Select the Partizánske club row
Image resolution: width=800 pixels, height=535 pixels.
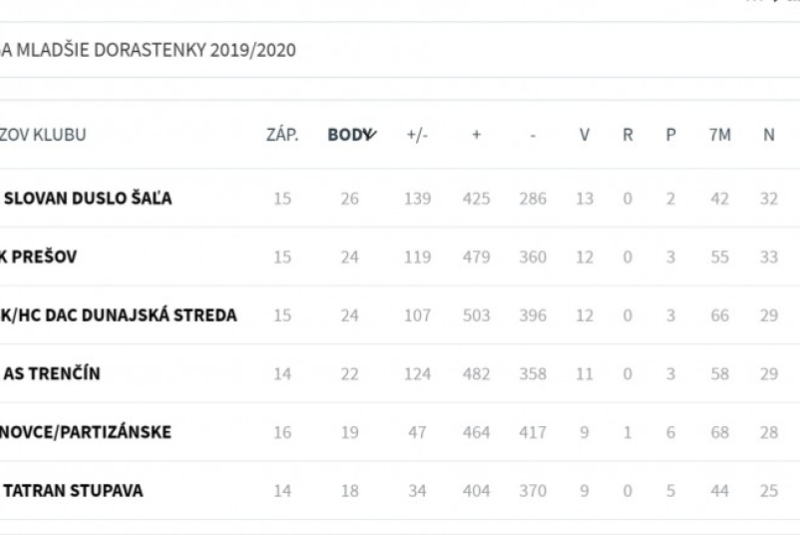click(86, 433)
